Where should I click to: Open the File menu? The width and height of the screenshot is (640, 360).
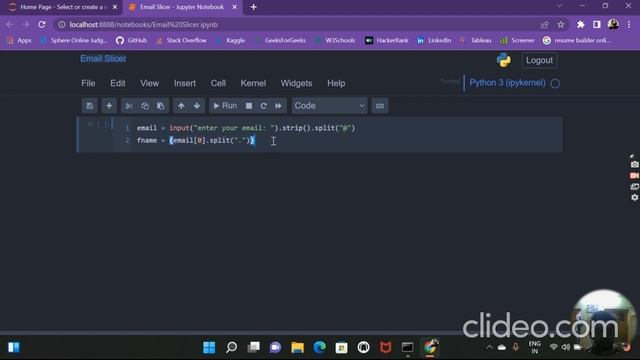[88, 83]
